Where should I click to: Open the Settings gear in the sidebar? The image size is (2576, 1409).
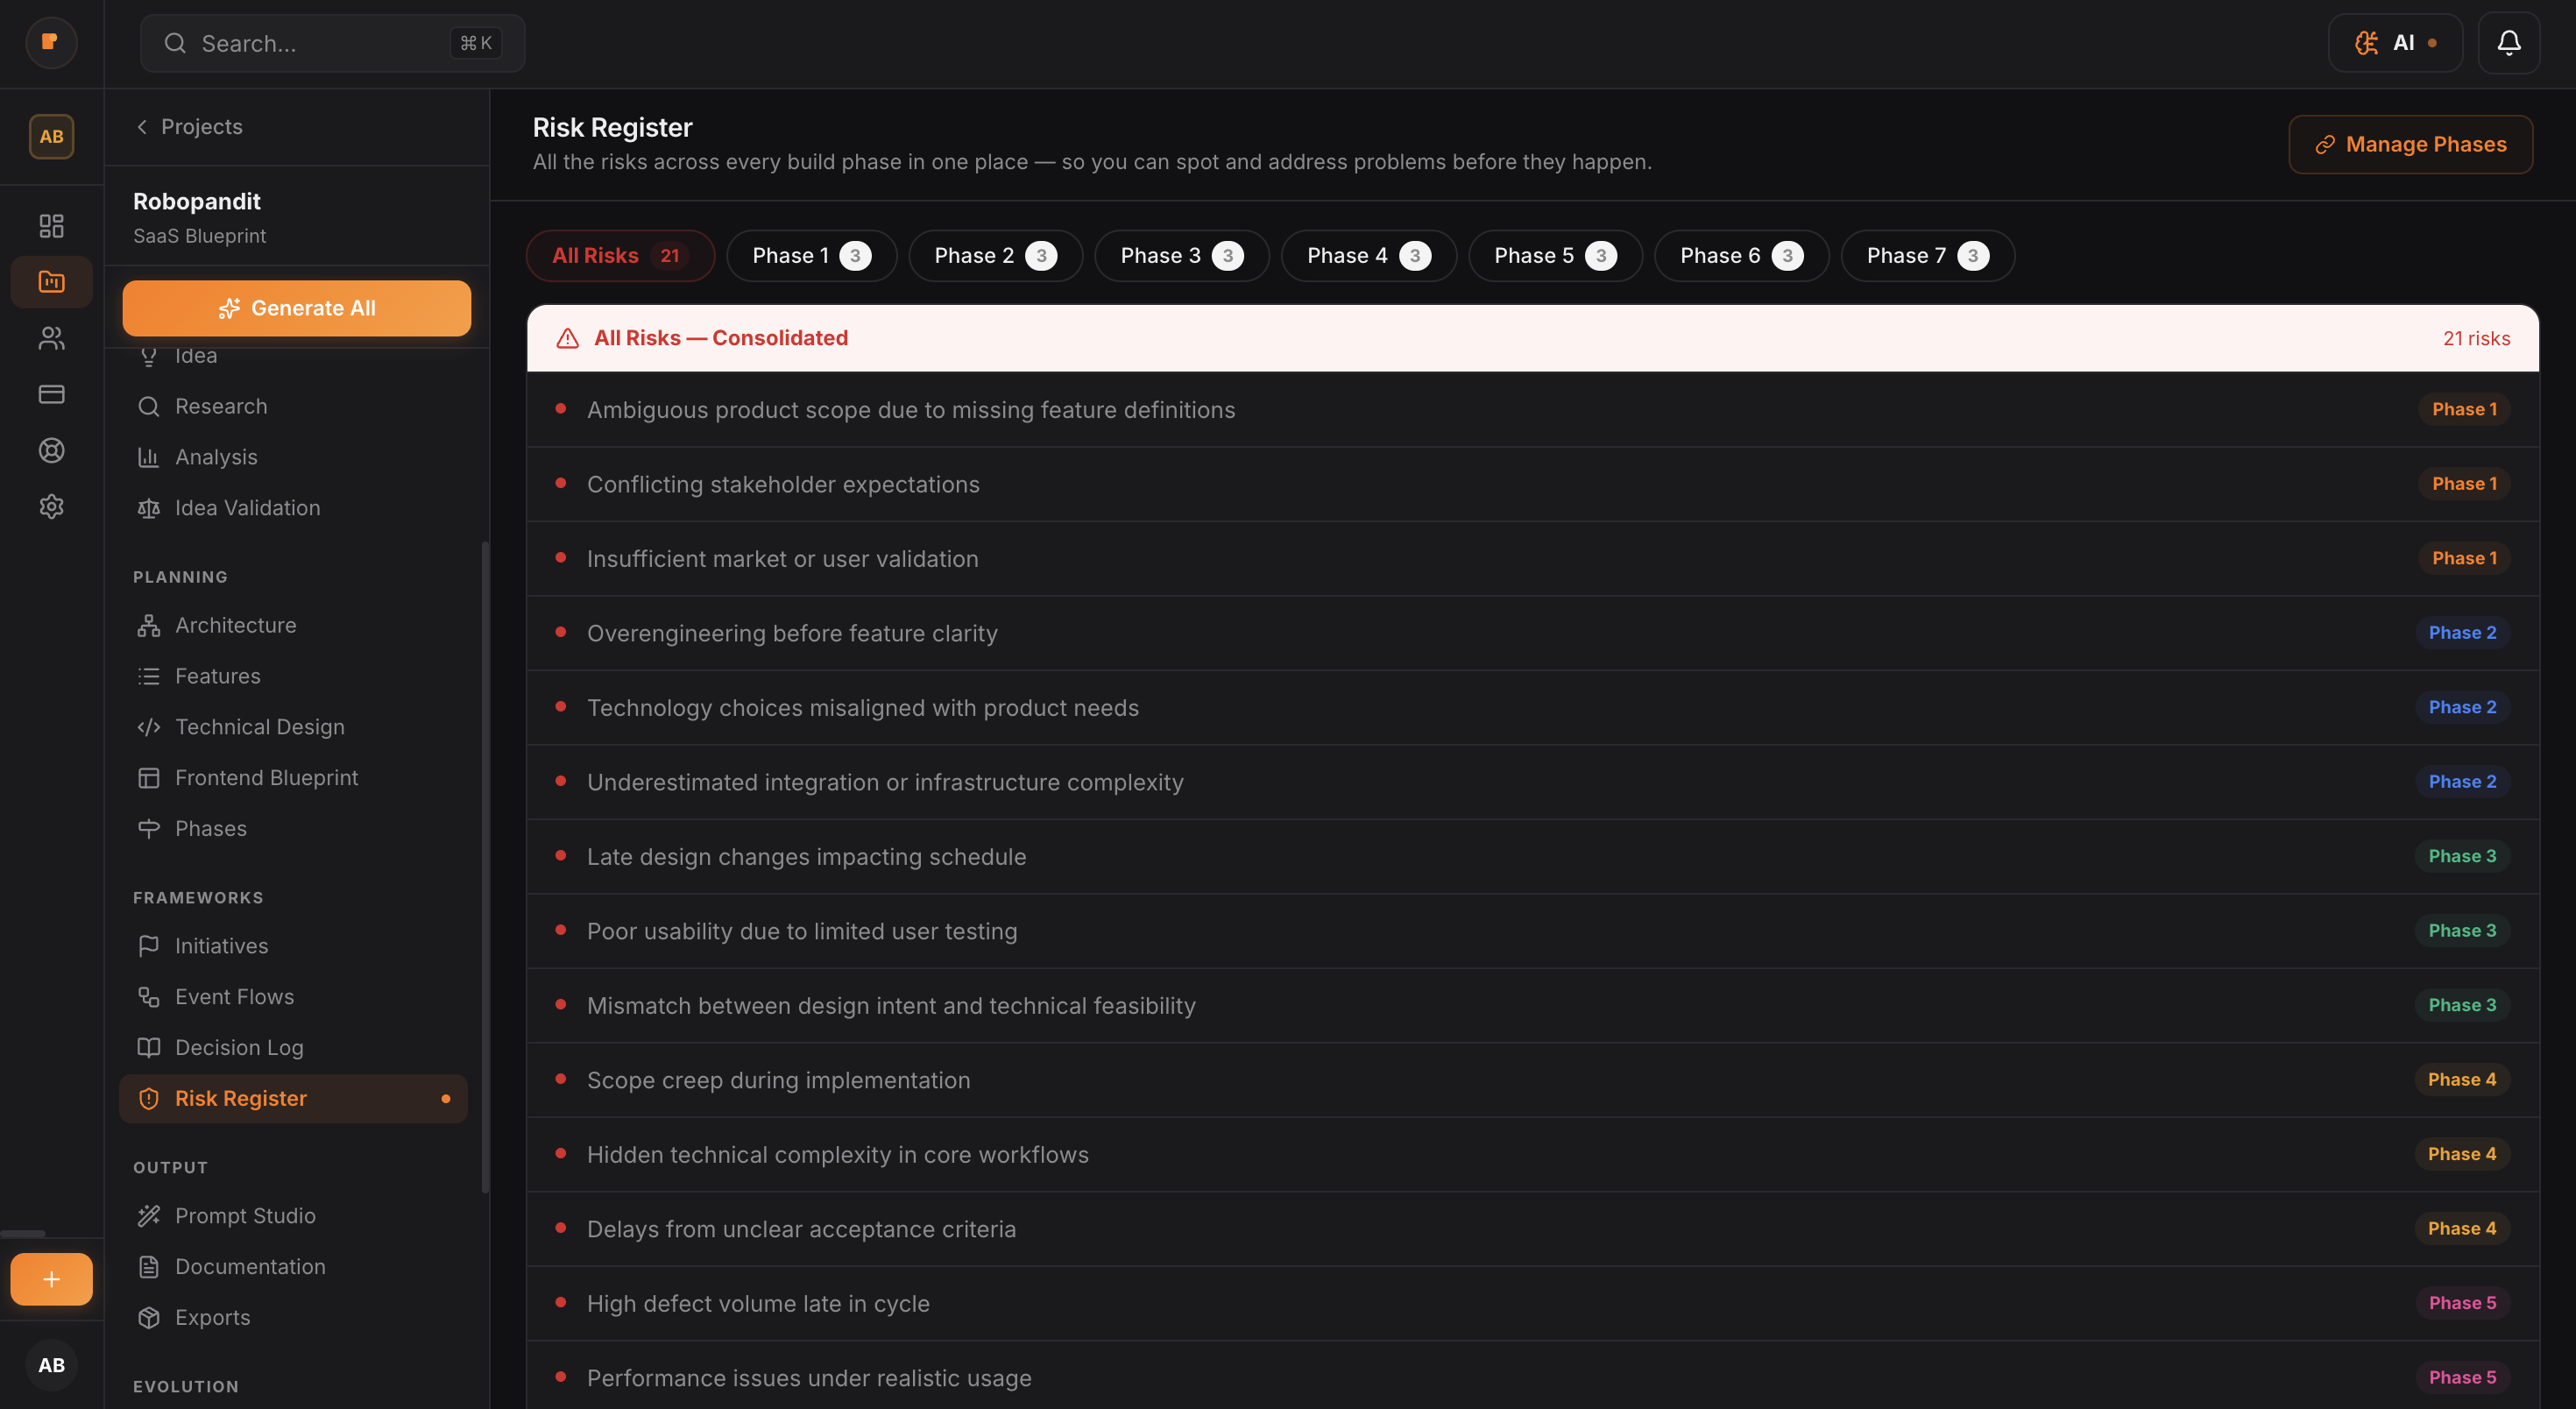[x=51, y=506]
